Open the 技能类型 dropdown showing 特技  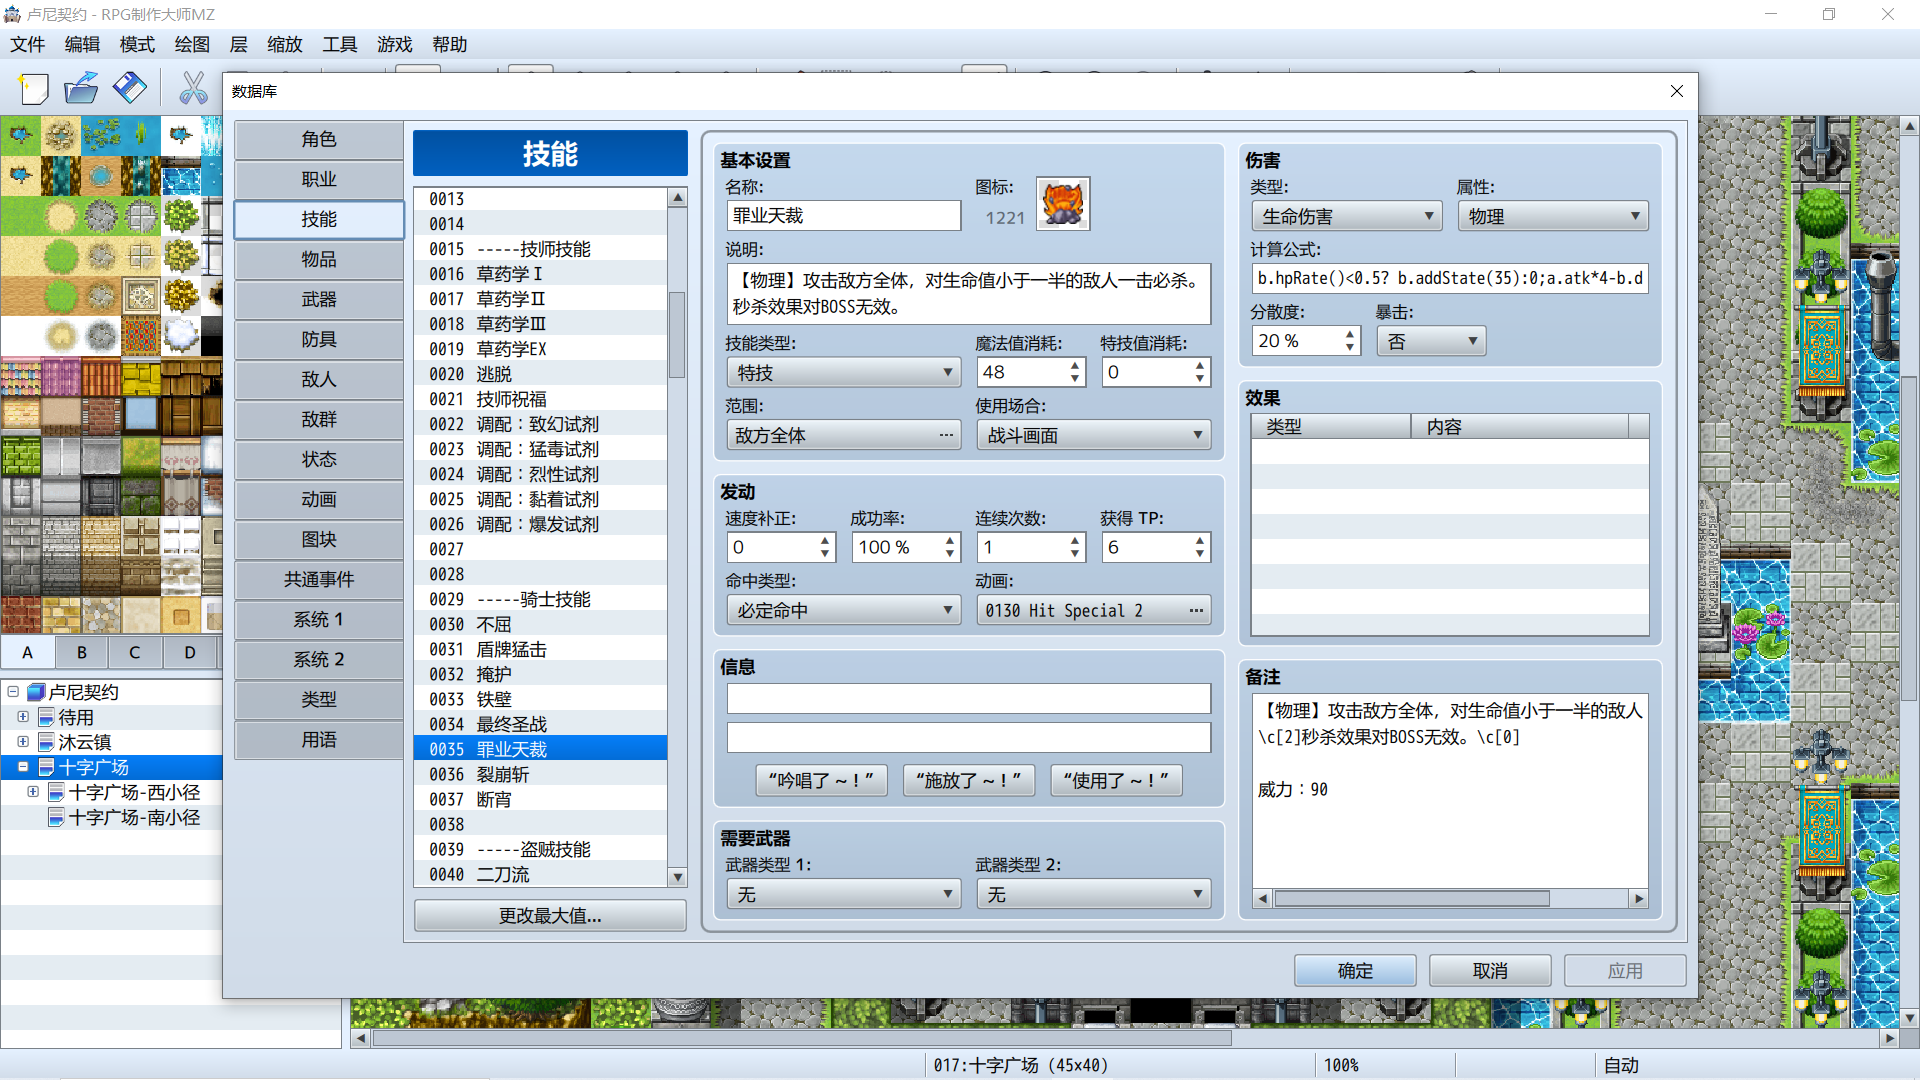[x=844, y=373]
